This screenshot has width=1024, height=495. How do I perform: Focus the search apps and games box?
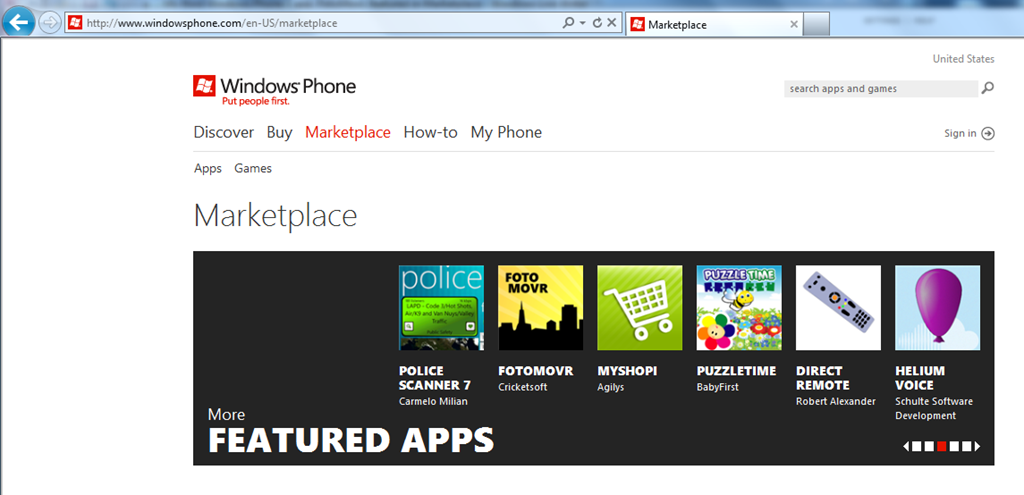[881, 89]
